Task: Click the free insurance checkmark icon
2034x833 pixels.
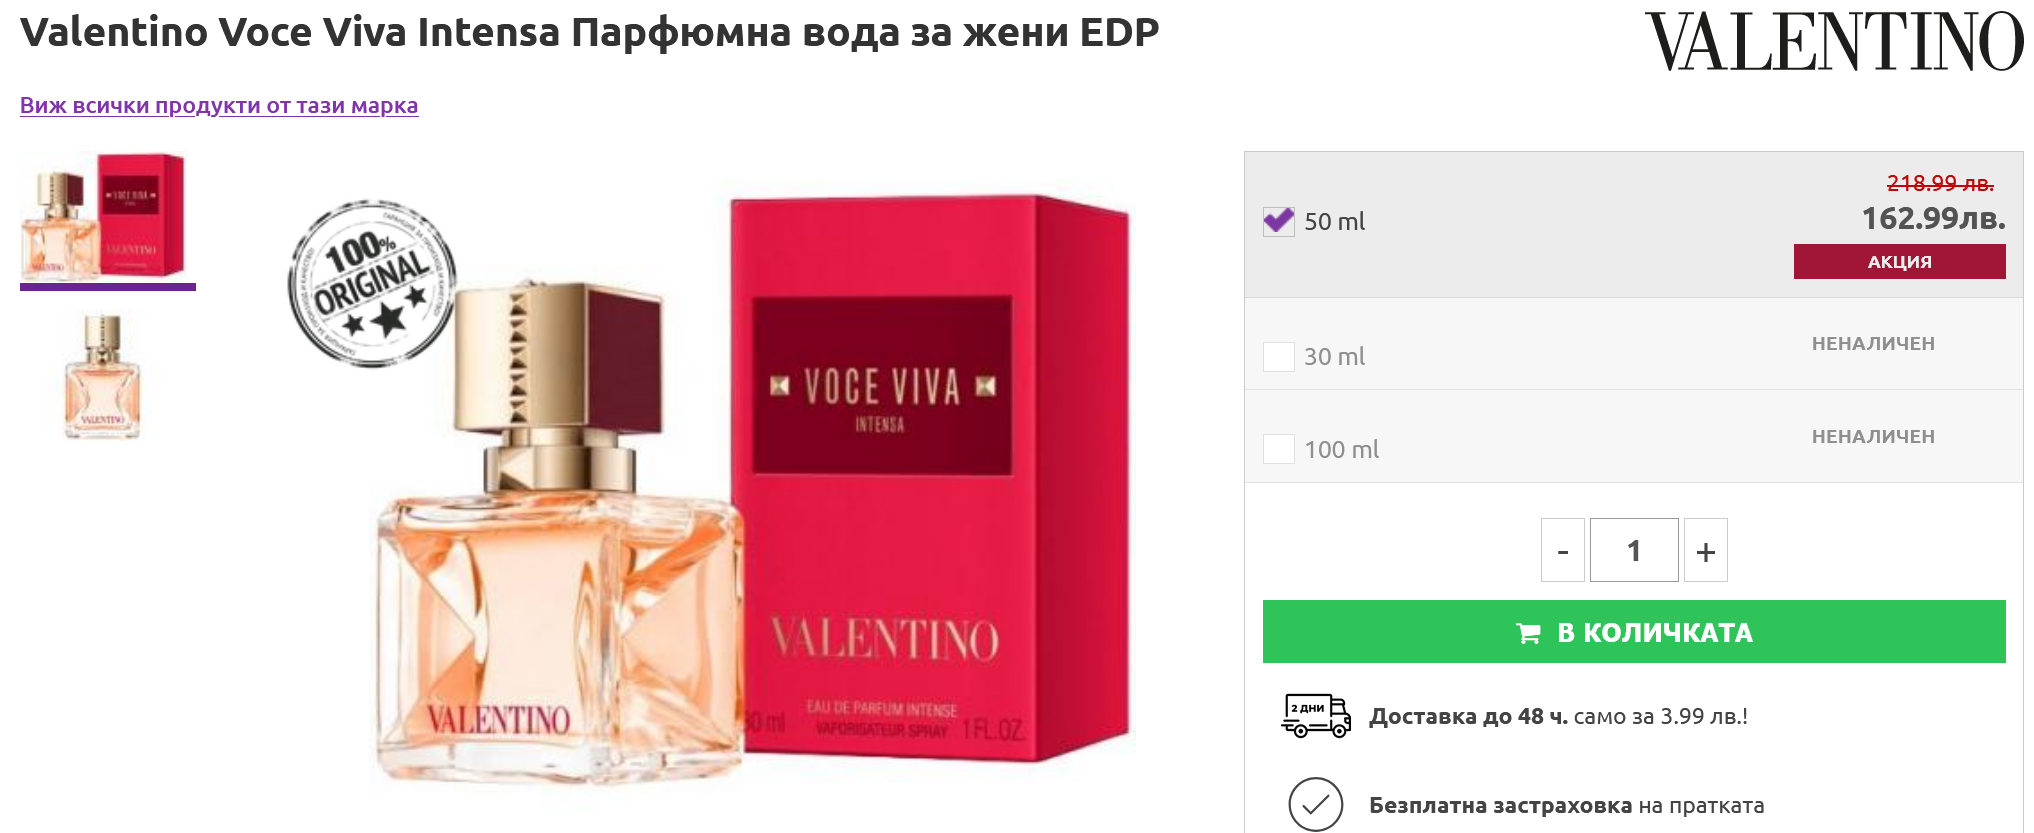Action: 1315,804
